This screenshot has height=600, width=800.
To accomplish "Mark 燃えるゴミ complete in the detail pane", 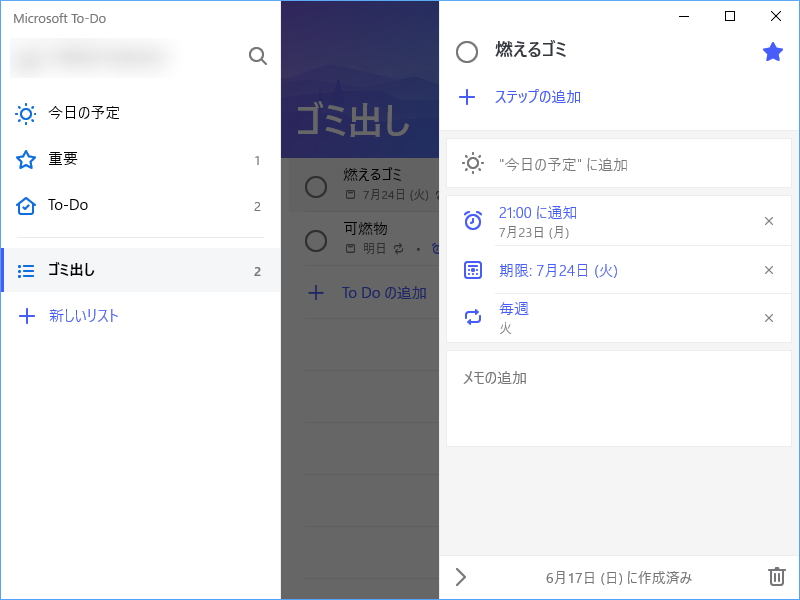I will pos(467,49).
